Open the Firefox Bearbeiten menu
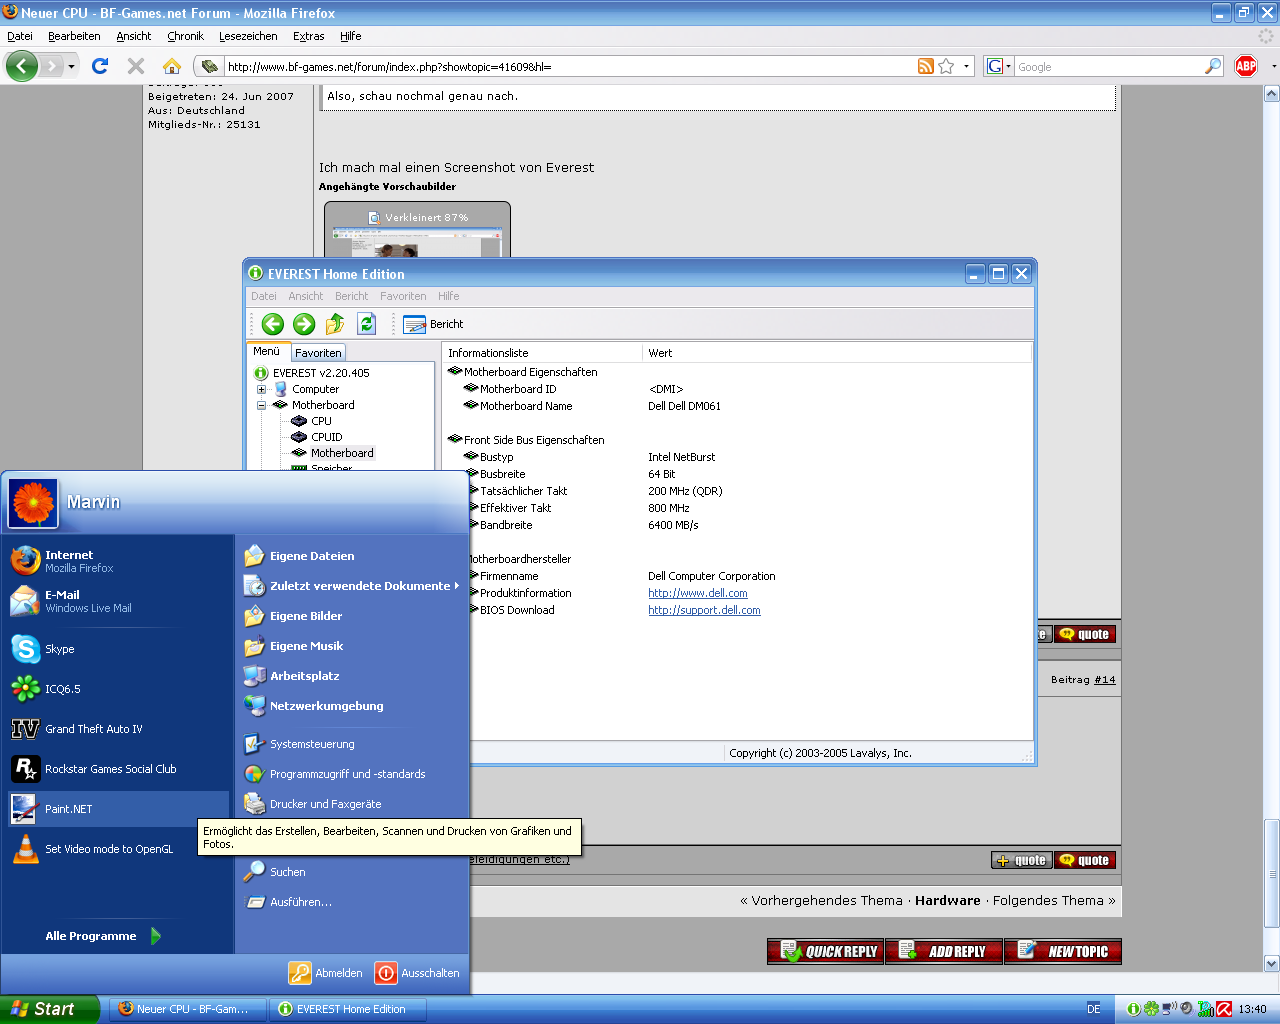The image size is (1280, 1024). point(74,36)
